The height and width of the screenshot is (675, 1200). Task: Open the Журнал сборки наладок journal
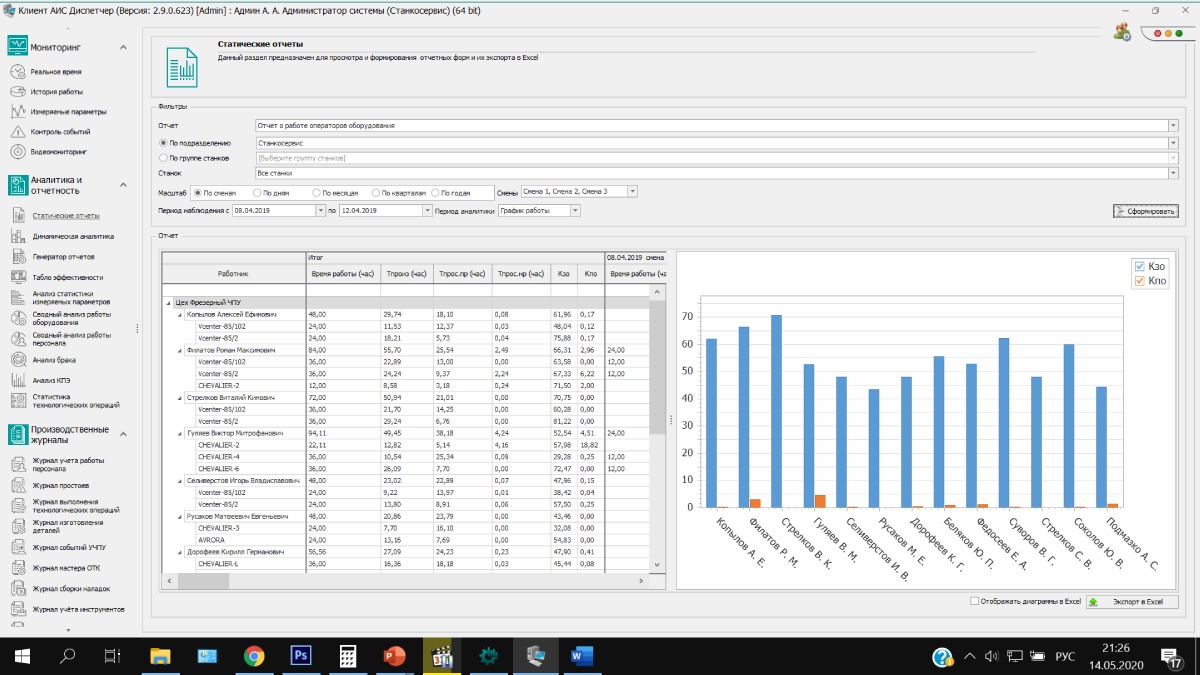(x=71, y=588)
